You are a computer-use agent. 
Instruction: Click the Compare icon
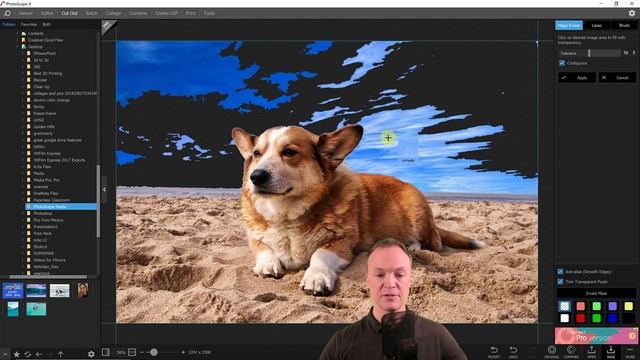[x=571, y=351]
